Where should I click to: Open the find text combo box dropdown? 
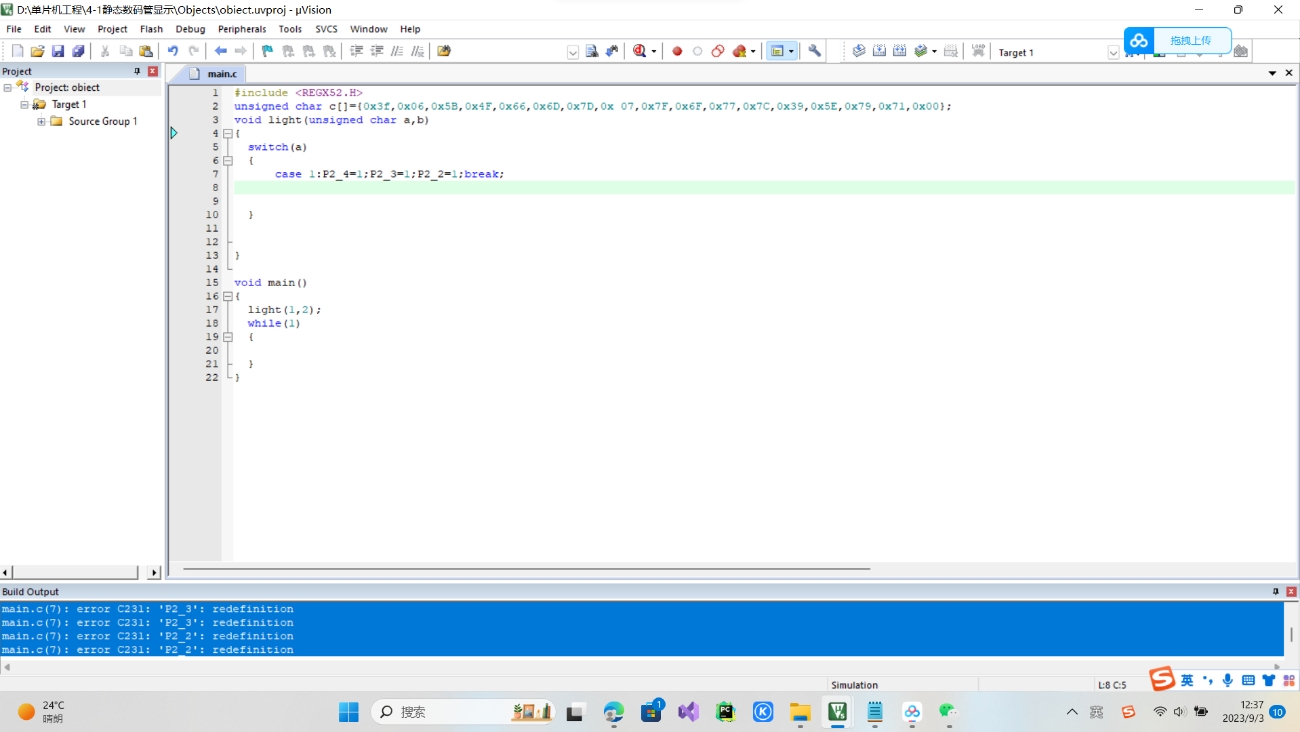coord(573,52)
